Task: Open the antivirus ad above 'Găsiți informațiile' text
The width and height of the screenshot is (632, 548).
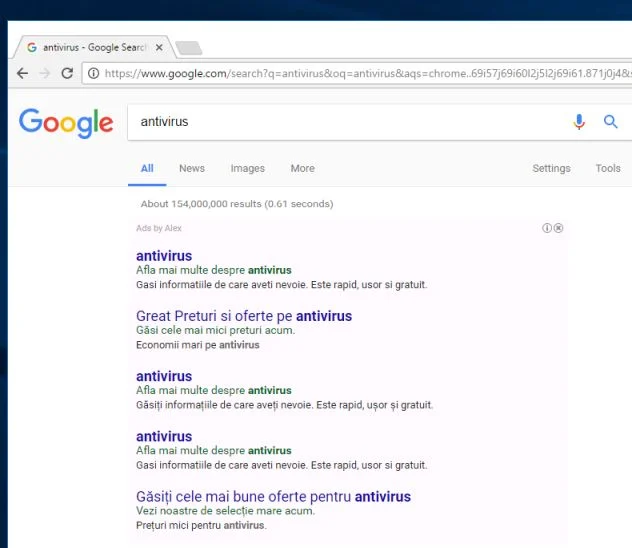Action: click(x=164, y=376)
